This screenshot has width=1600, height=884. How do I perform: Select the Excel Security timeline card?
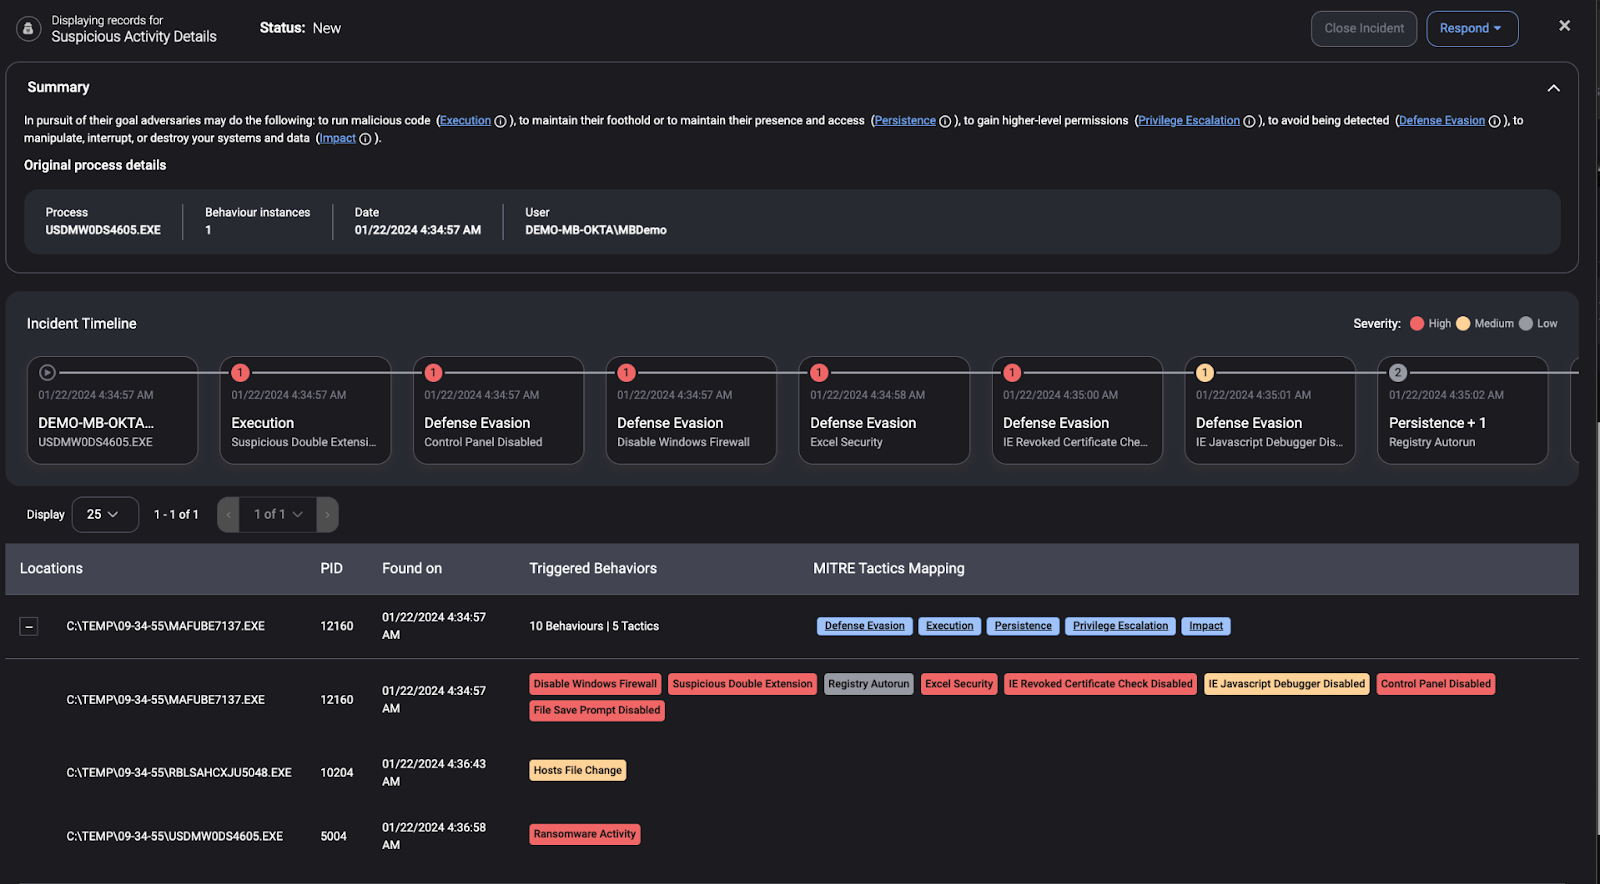click(x=884, y=411)
